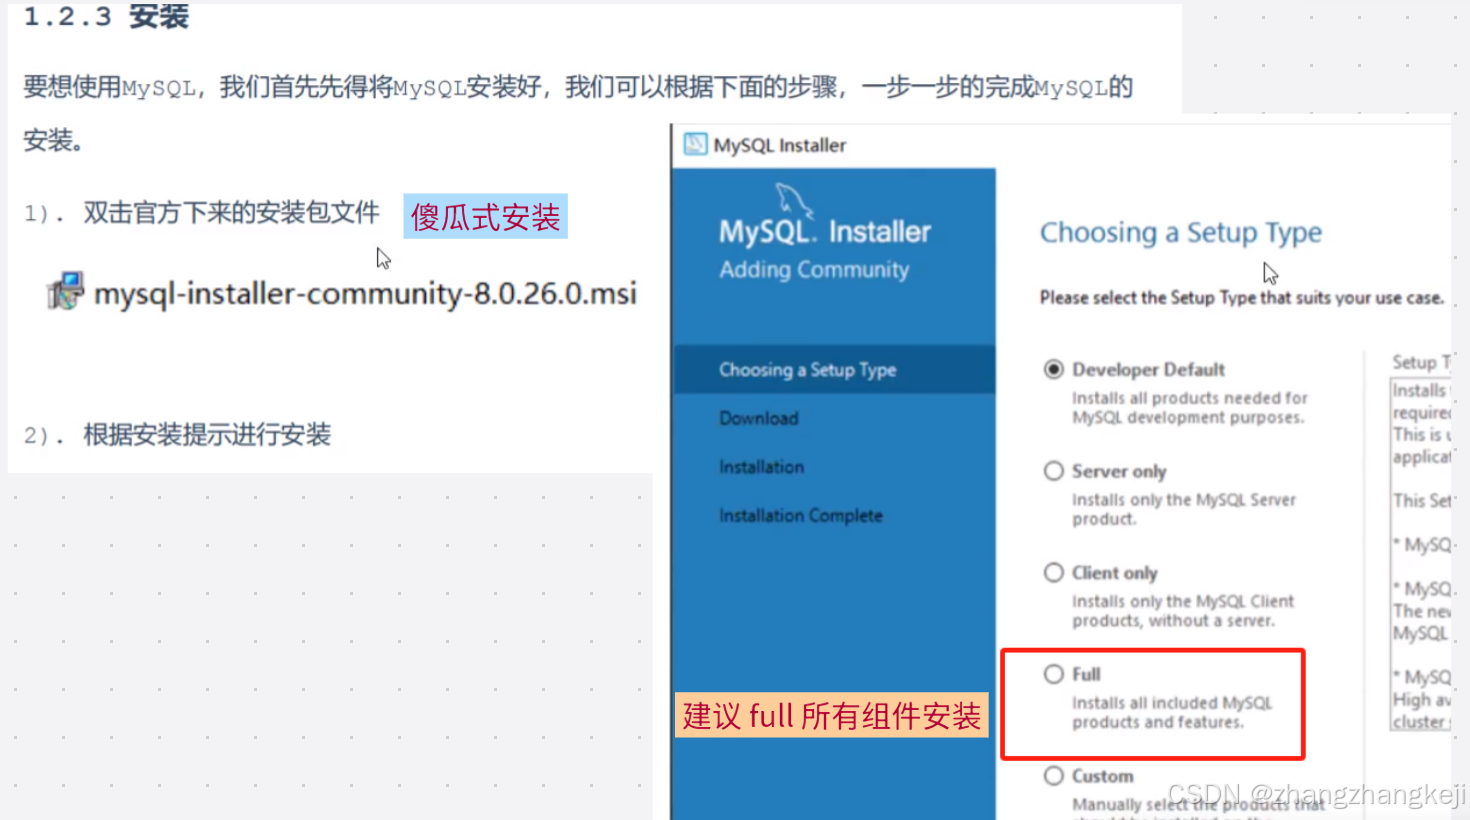Click the 'Adding Community' subtitle text
The height and width of the screenshot is (820, 1470).
pos(814,270)
